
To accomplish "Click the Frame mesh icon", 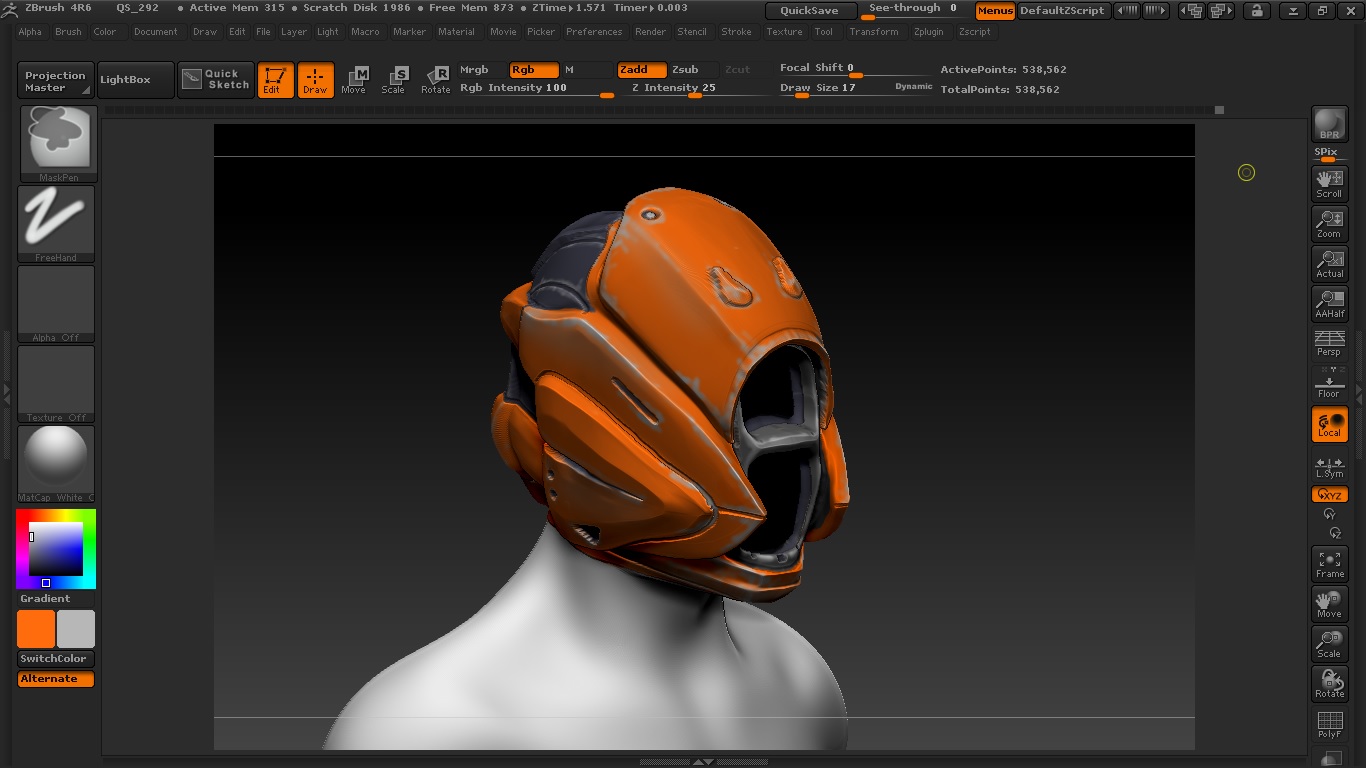I will [x=1329, y=564].
